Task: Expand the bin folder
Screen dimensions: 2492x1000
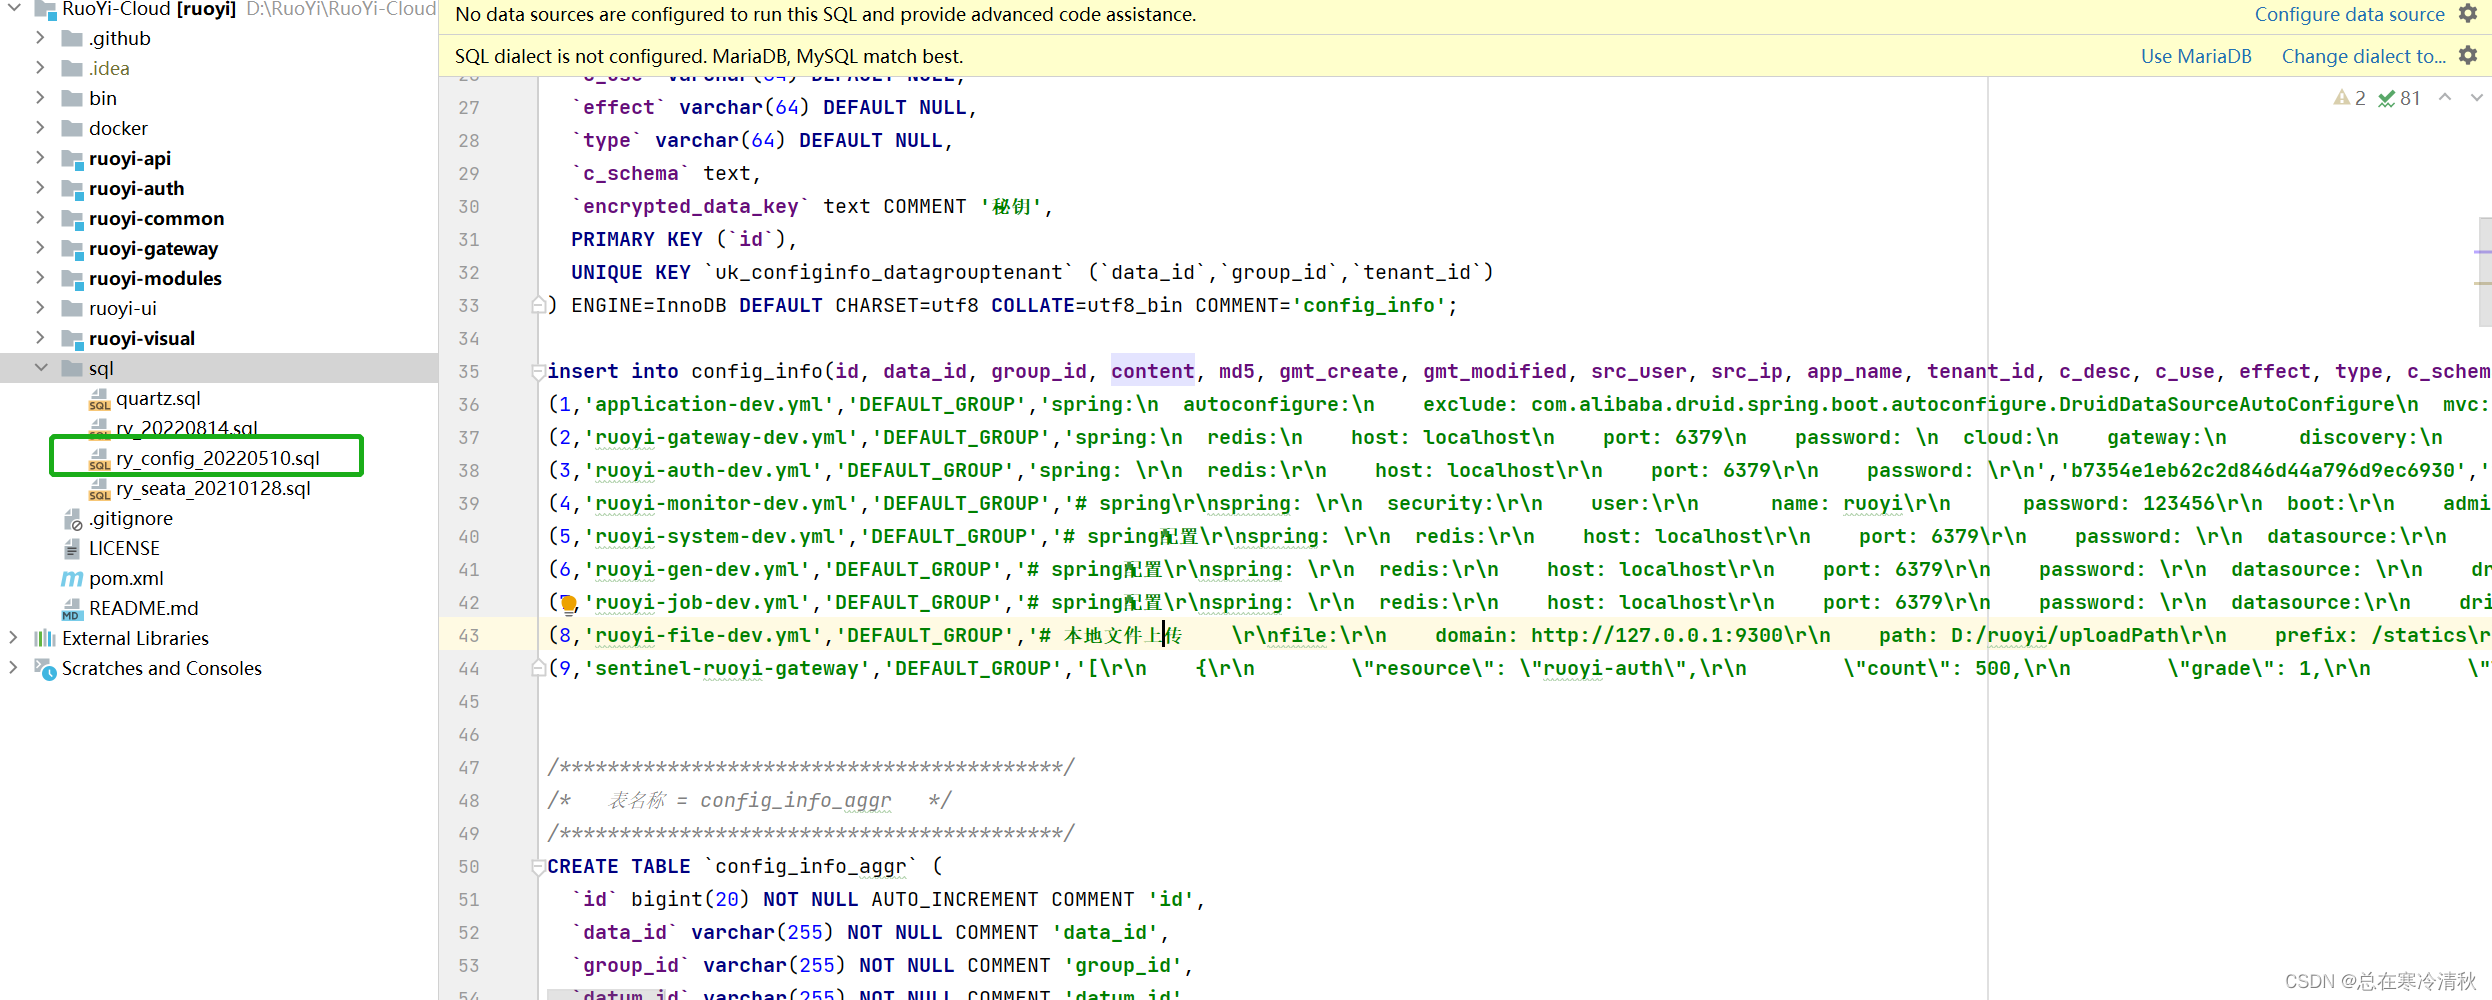Action: 40,98
